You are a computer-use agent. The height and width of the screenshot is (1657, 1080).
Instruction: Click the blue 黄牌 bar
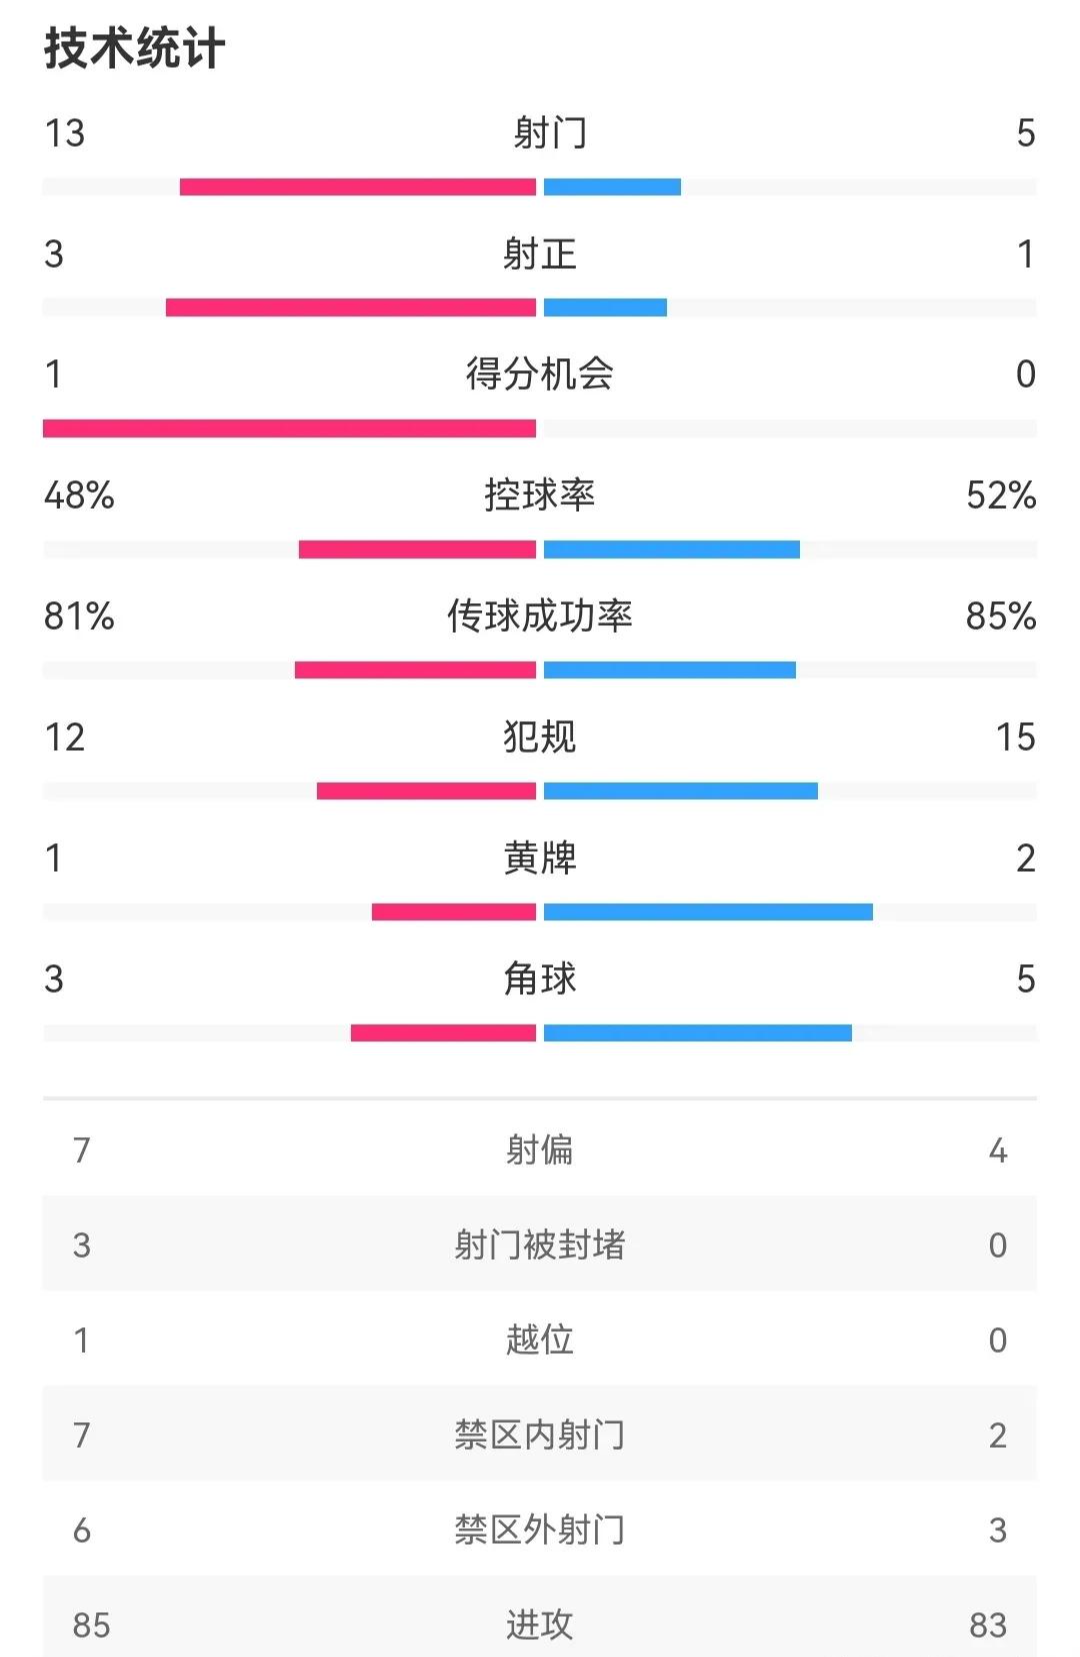coord(708,912)
